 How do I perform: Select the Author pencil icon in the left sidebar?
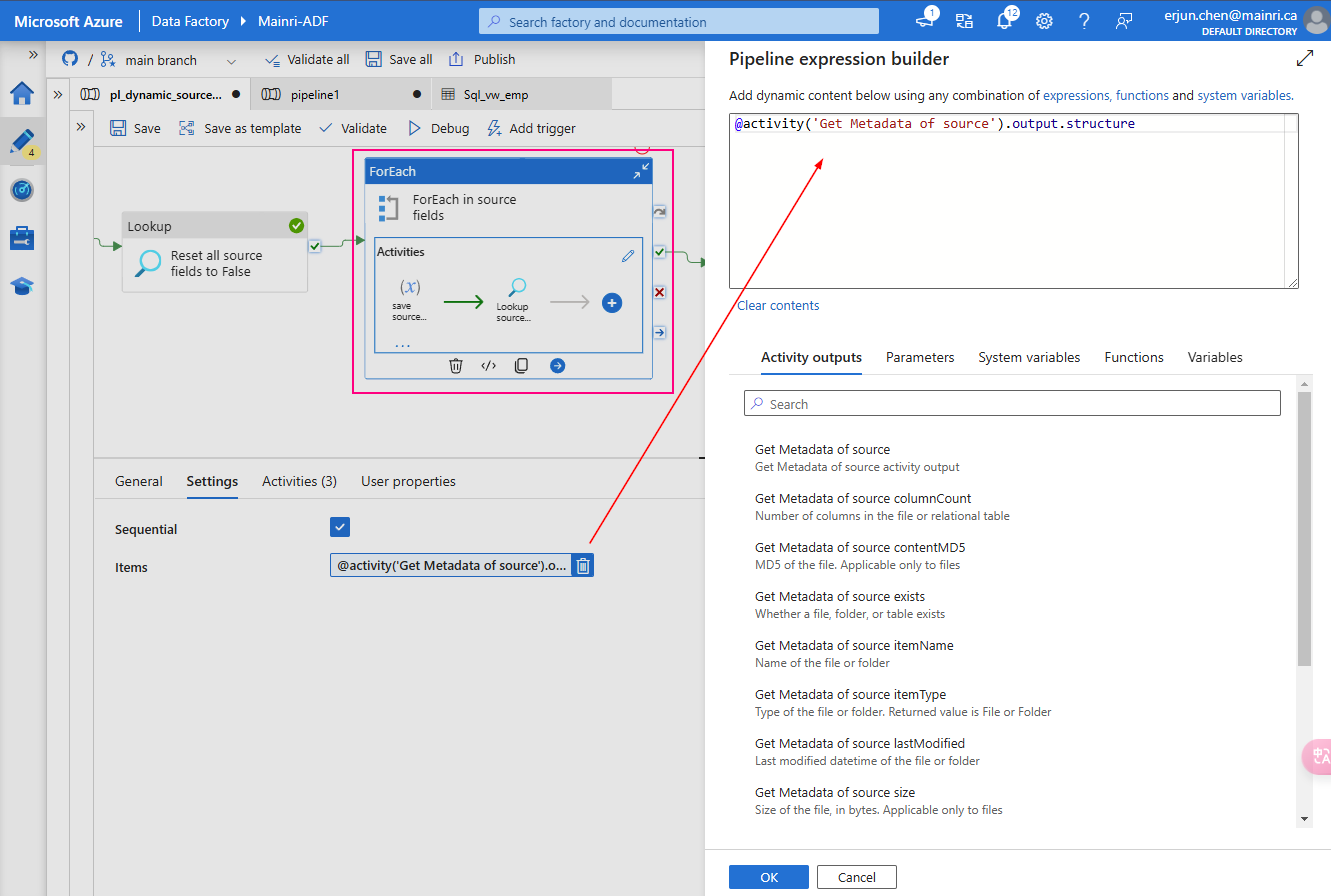pyautogui.click(x=20, y=141)
